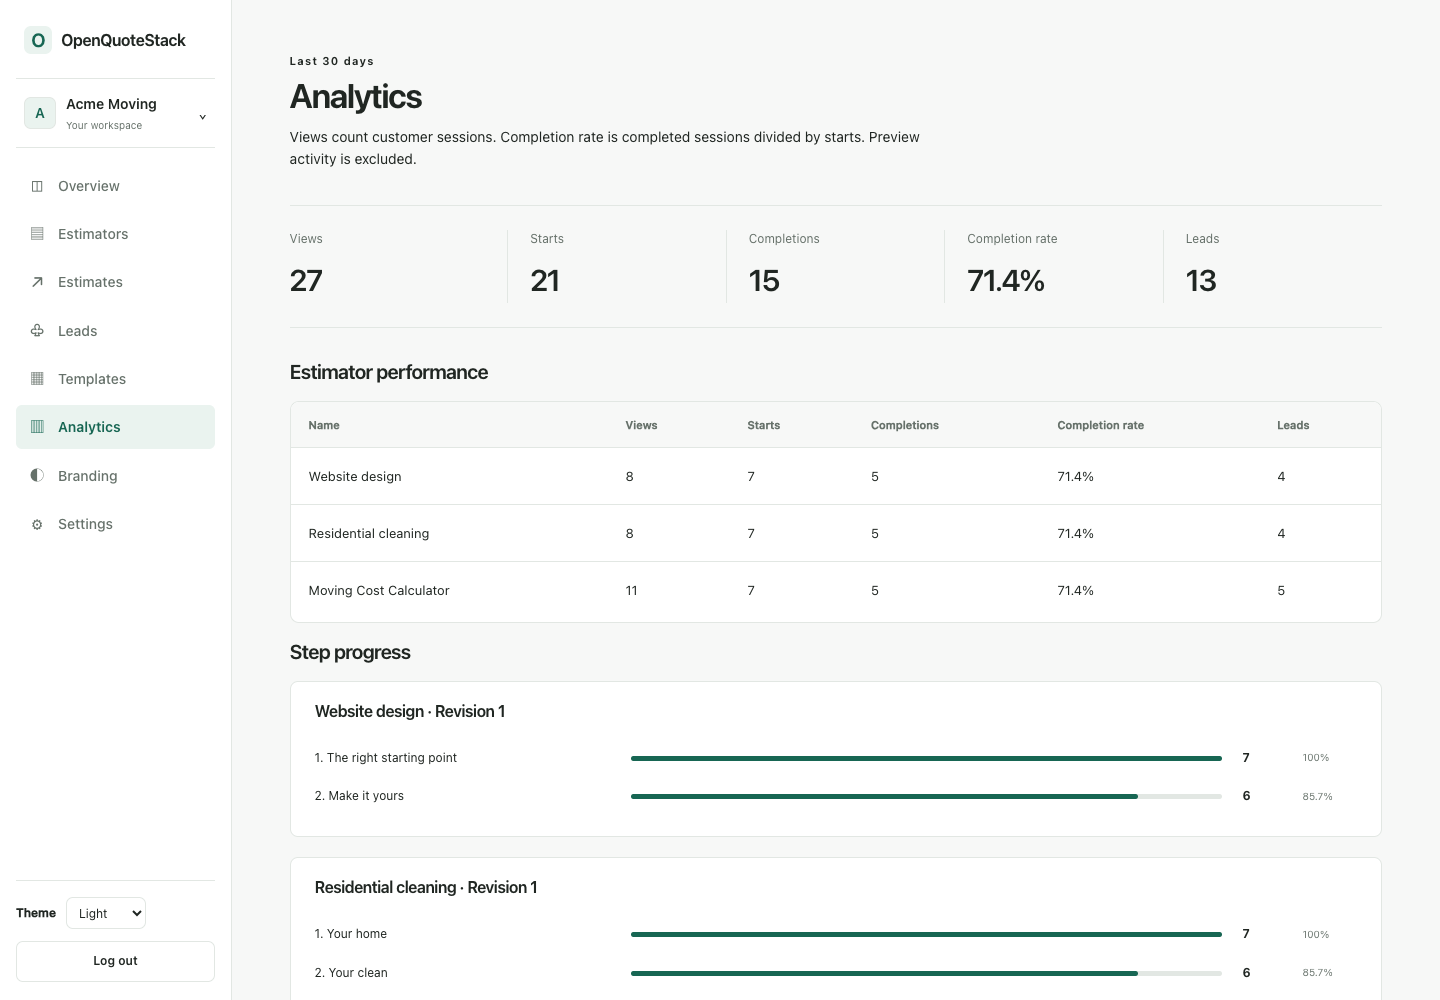The width and height of the screenshot is (1440, 1000).
Task: Click the Branding half-circle icon
Action: 37,476
